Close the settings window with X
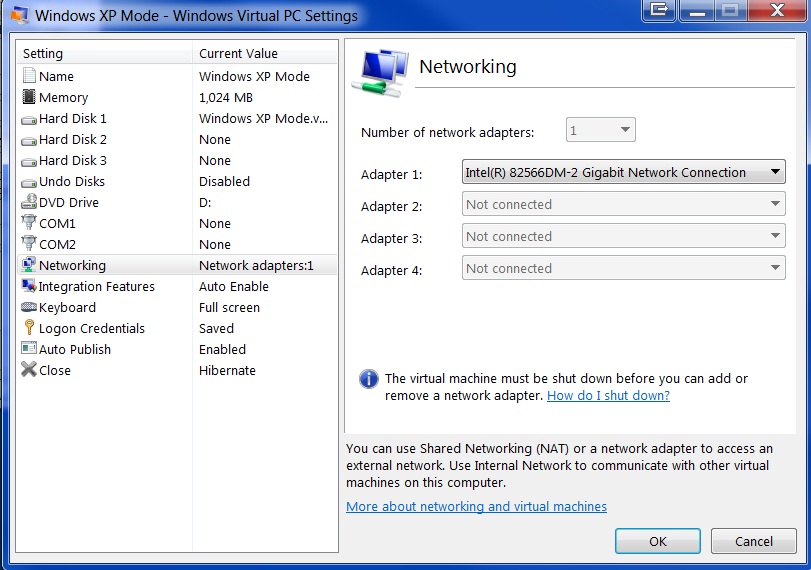The height and width of the screenshot is (570, 811). click(776, 10)
